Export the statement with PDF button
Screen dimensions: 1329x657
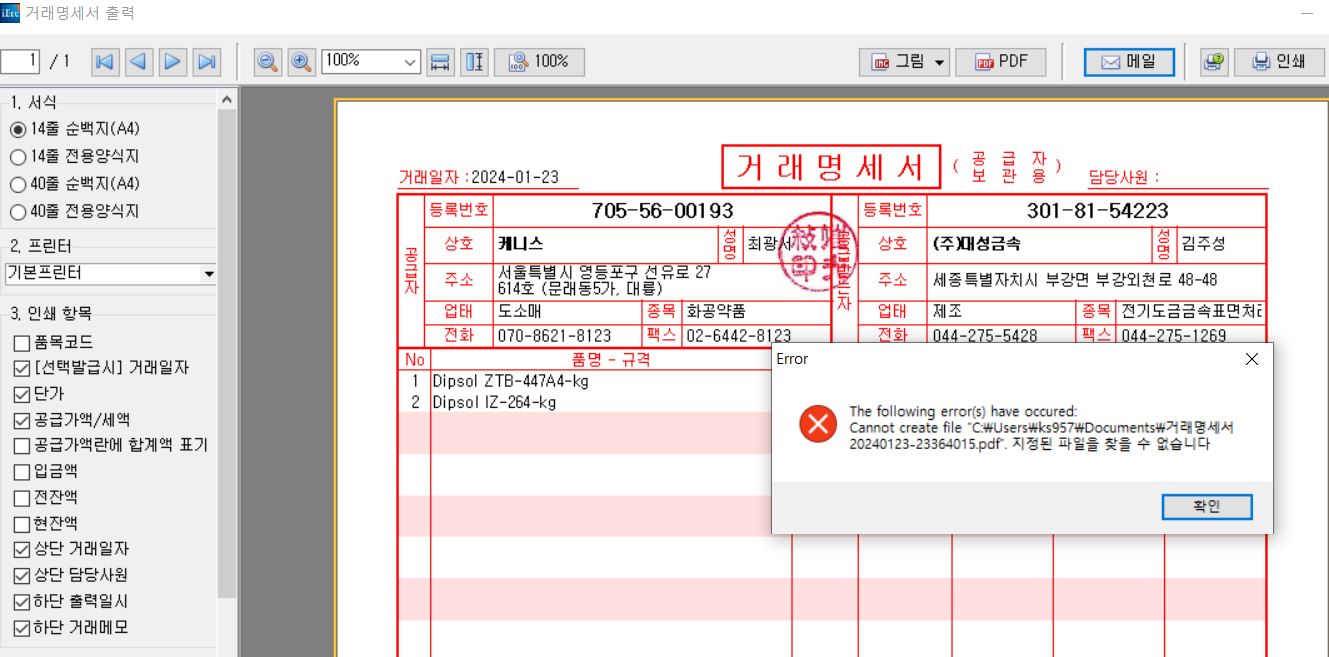(x=1002, y=62)
